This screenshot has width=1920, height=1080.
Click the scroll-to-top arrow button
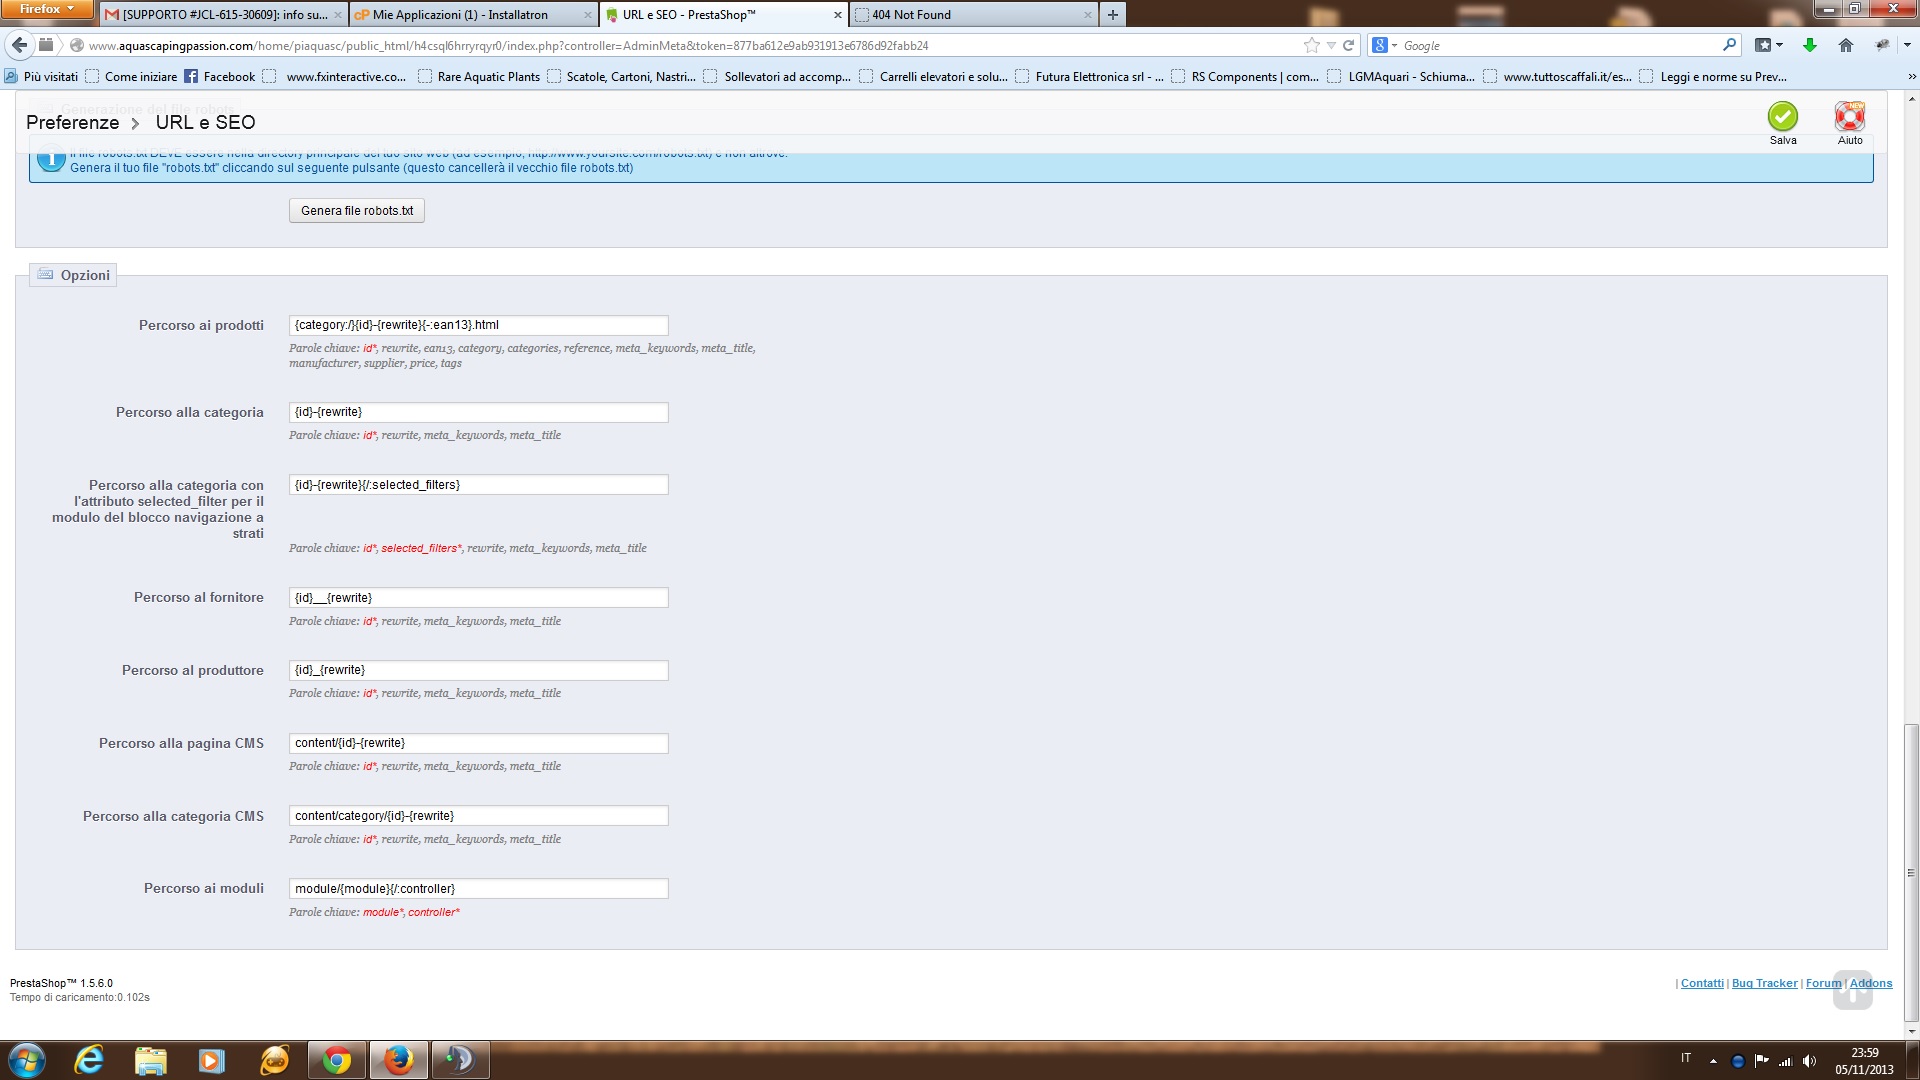coord(1852,991)
